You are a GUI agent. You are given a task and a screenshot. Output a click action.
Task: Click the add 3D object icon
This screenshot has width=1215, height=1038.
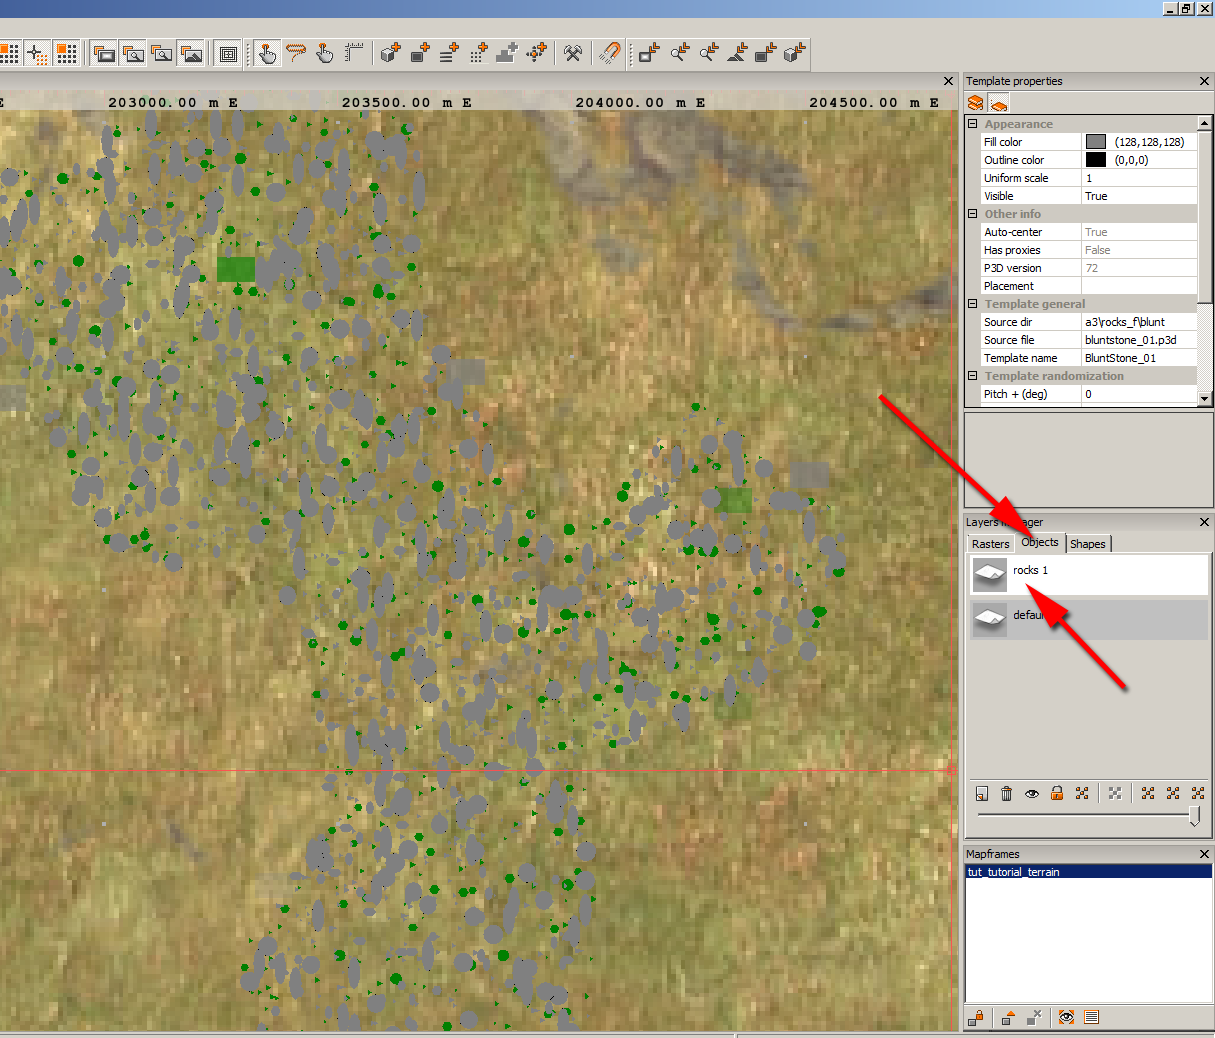[x=391, y=53]
